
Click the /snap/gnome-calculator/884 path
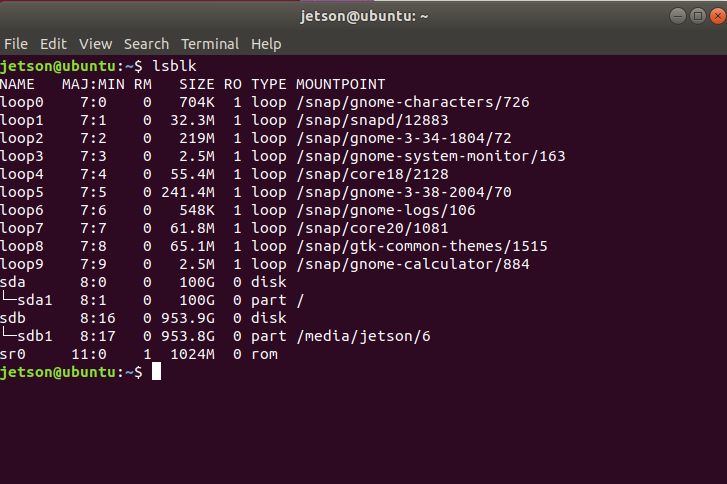pyautogui.click(x=412, y=264)
